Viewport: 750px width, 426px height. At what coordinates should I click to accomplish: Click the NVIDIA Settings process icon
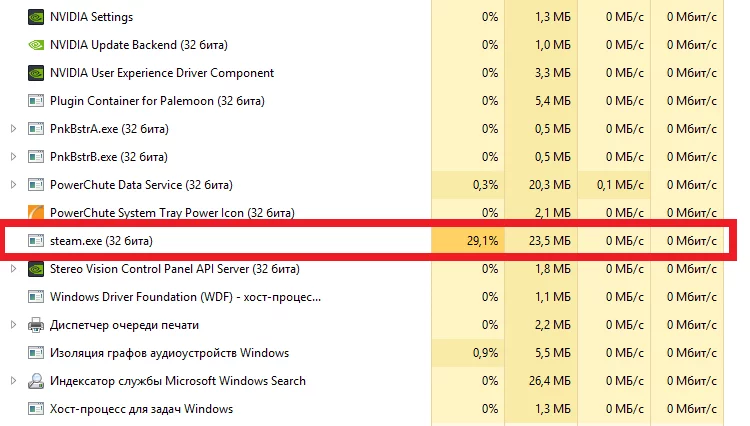point(36,17)
